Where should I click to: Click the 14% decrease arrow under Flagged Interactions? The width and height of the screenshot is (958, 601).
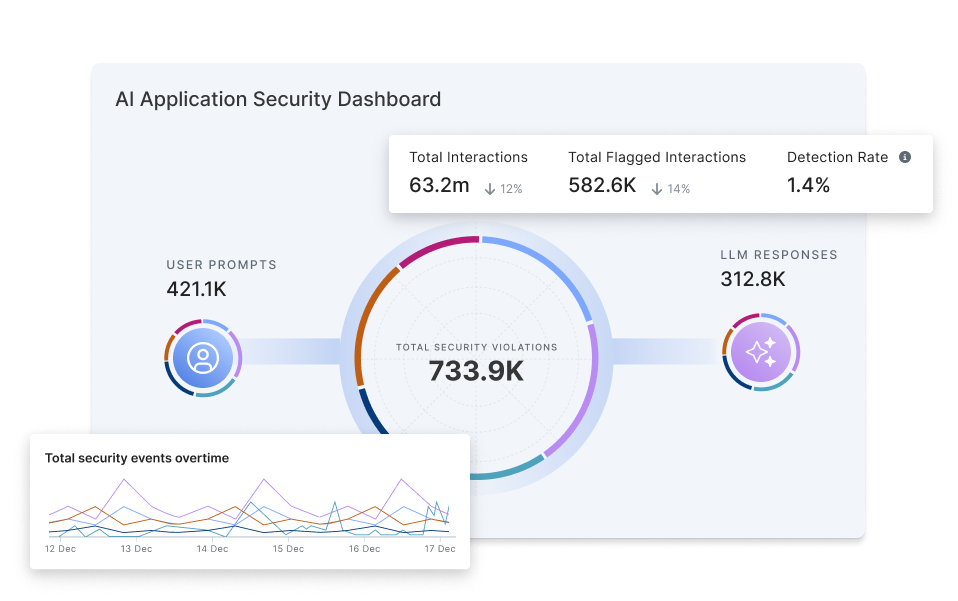click(x=657, y=188)
